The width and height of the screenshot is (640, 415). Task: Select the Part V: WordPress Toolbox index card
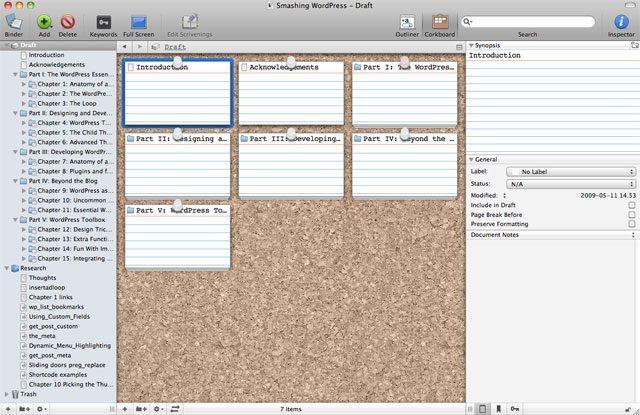(178, 237)
